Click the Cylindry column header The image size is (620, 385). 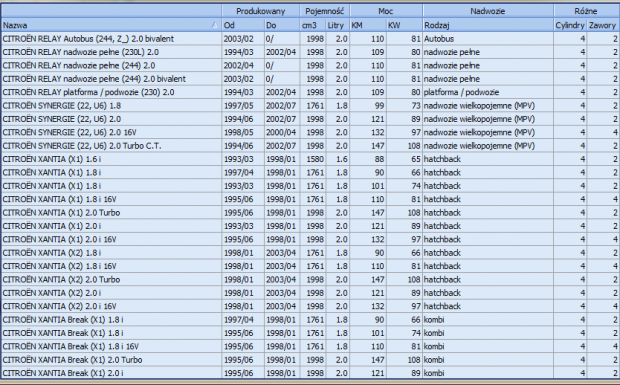[x=570, y=25]
